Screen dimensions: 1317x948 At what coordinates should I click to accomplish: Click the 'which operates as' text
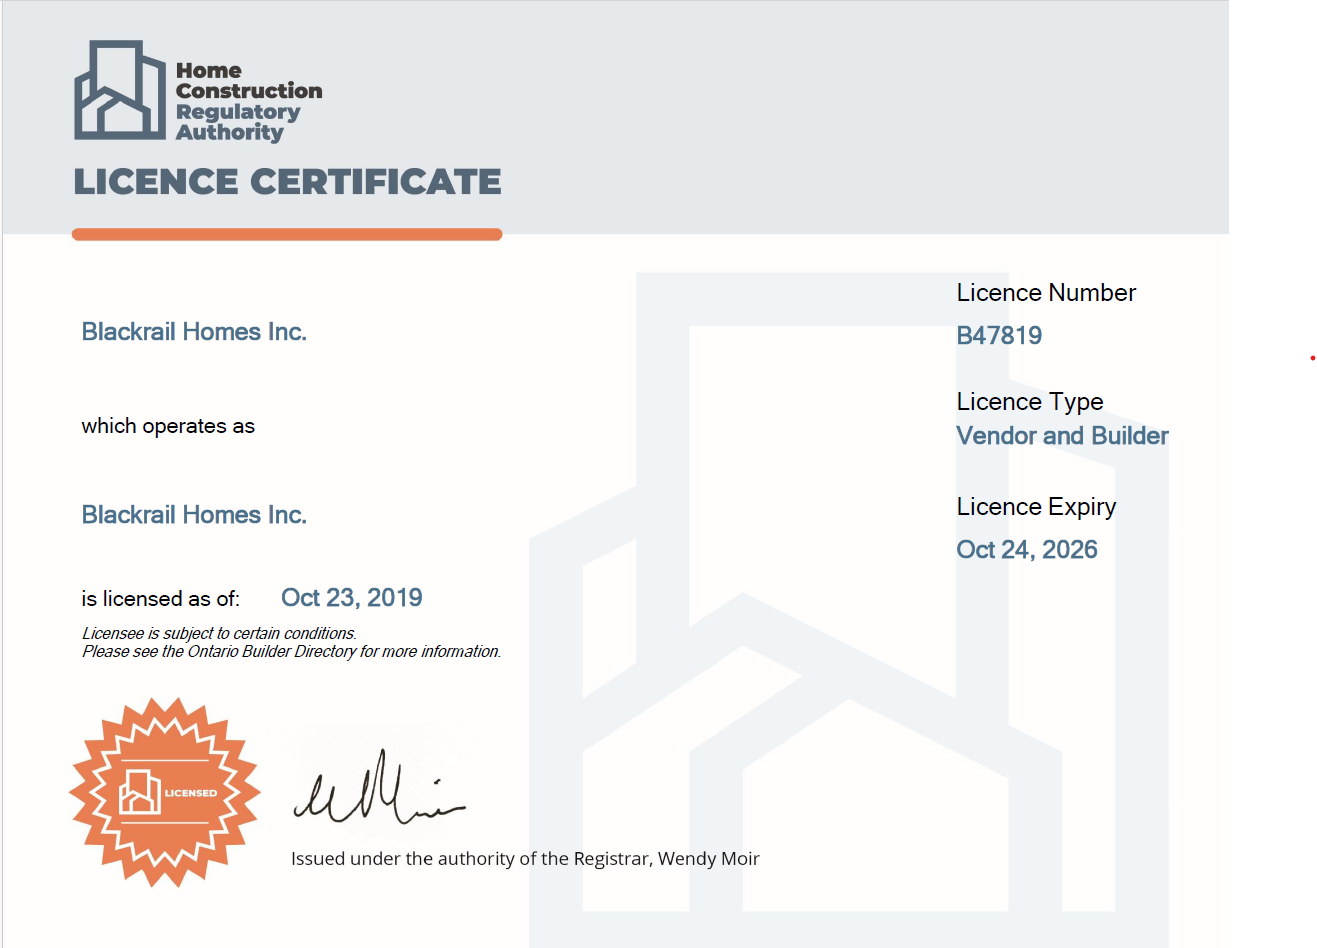(x=168, y=426)
